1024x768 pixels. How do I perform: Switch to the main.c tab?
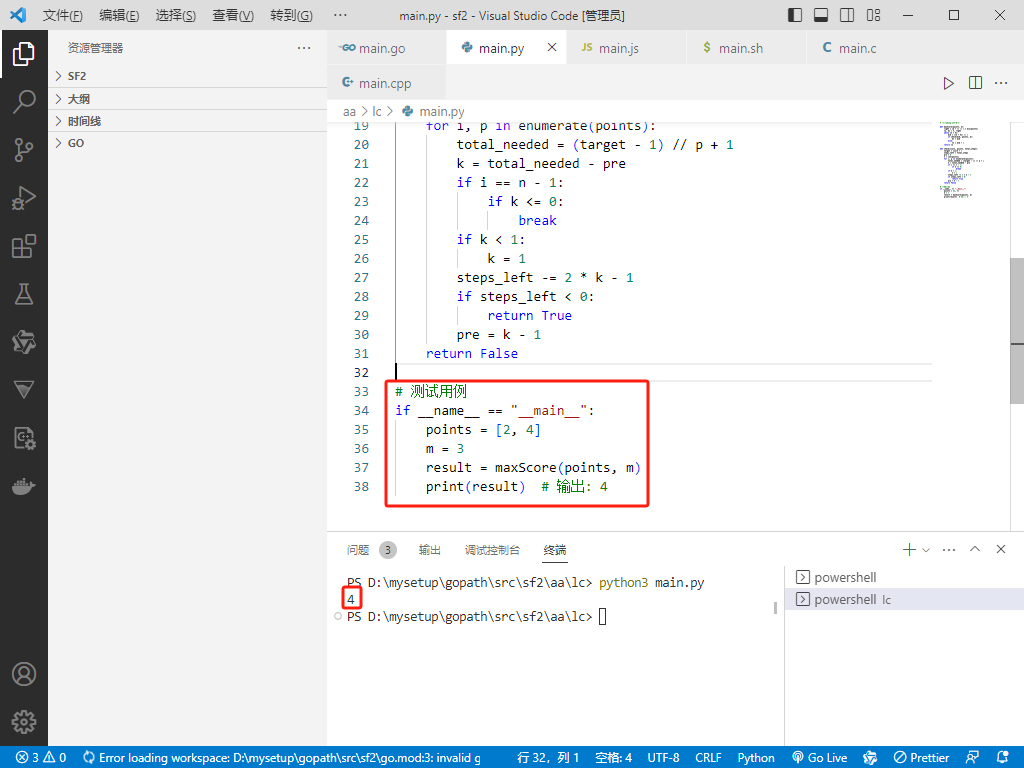click(x=866, y=48)
